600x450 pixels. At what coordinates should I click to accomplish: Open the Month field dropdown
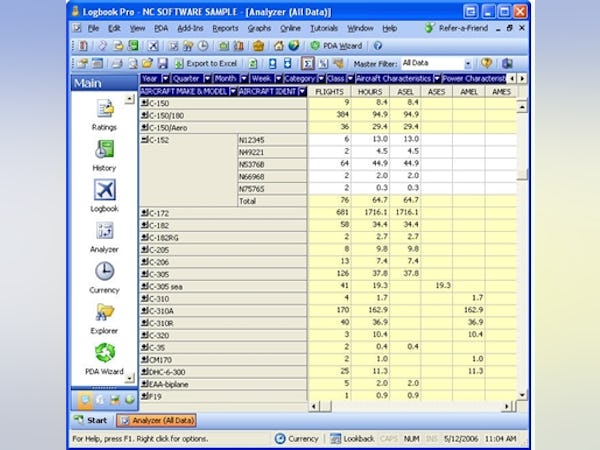(x=244, y=79)
